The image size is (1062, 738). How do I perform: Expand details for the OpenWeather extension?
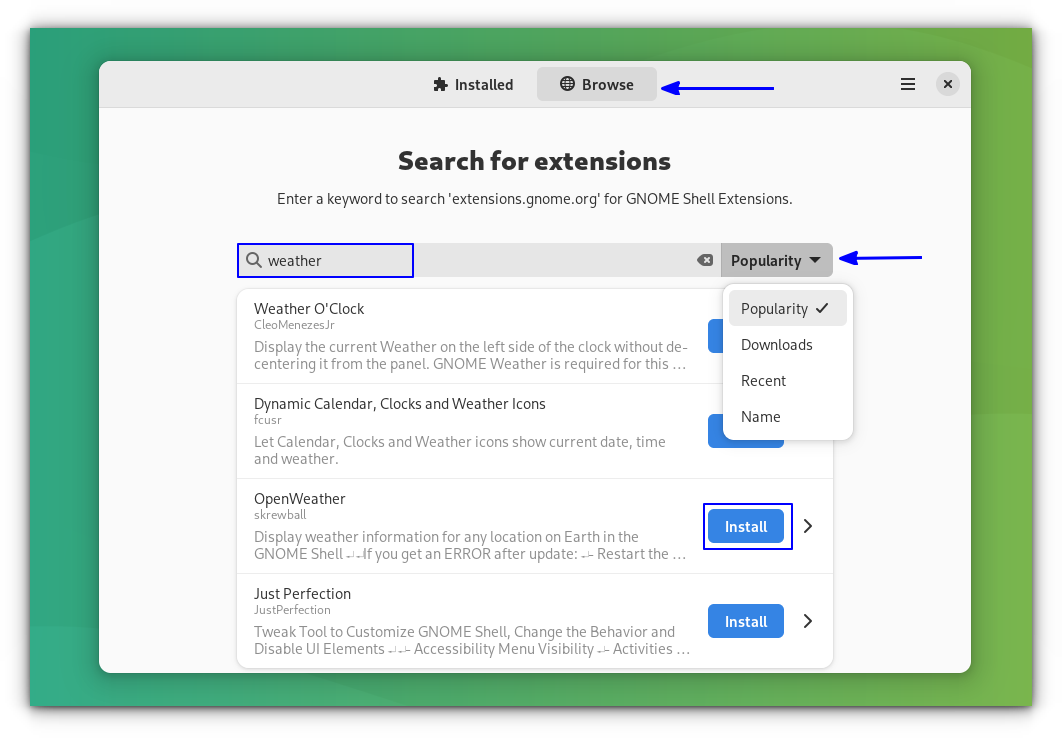[807, 525]
